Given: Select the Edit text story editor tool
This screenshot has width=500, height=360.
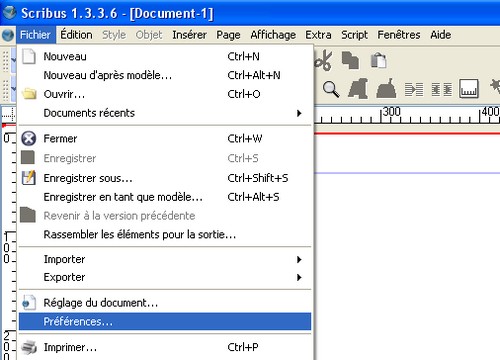Looking at the screenshot, I should point(386,89).
